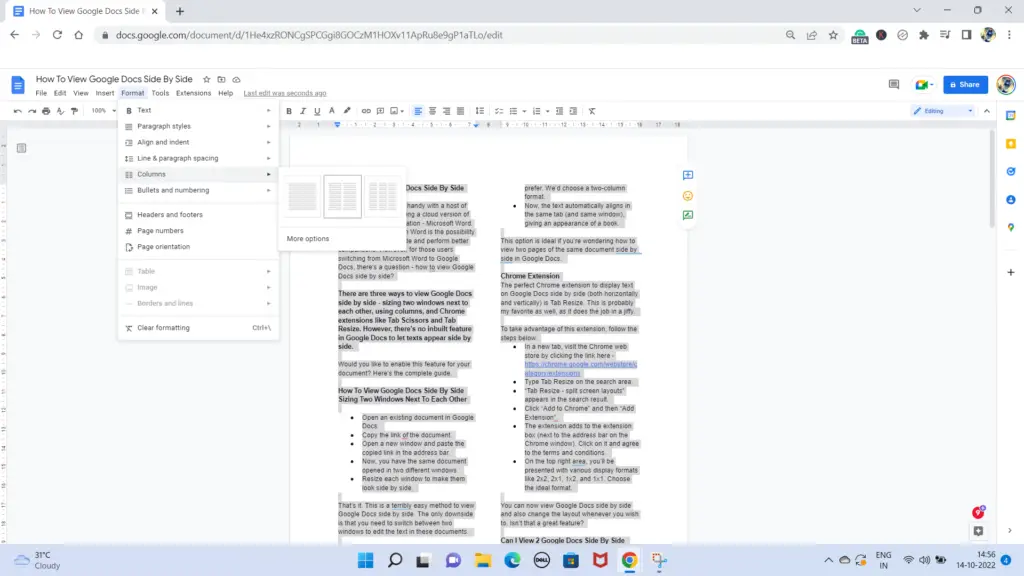The height and width of the screenshot is (576, 1024).
Task: Open comment history icon
Action: click(894, 84)
